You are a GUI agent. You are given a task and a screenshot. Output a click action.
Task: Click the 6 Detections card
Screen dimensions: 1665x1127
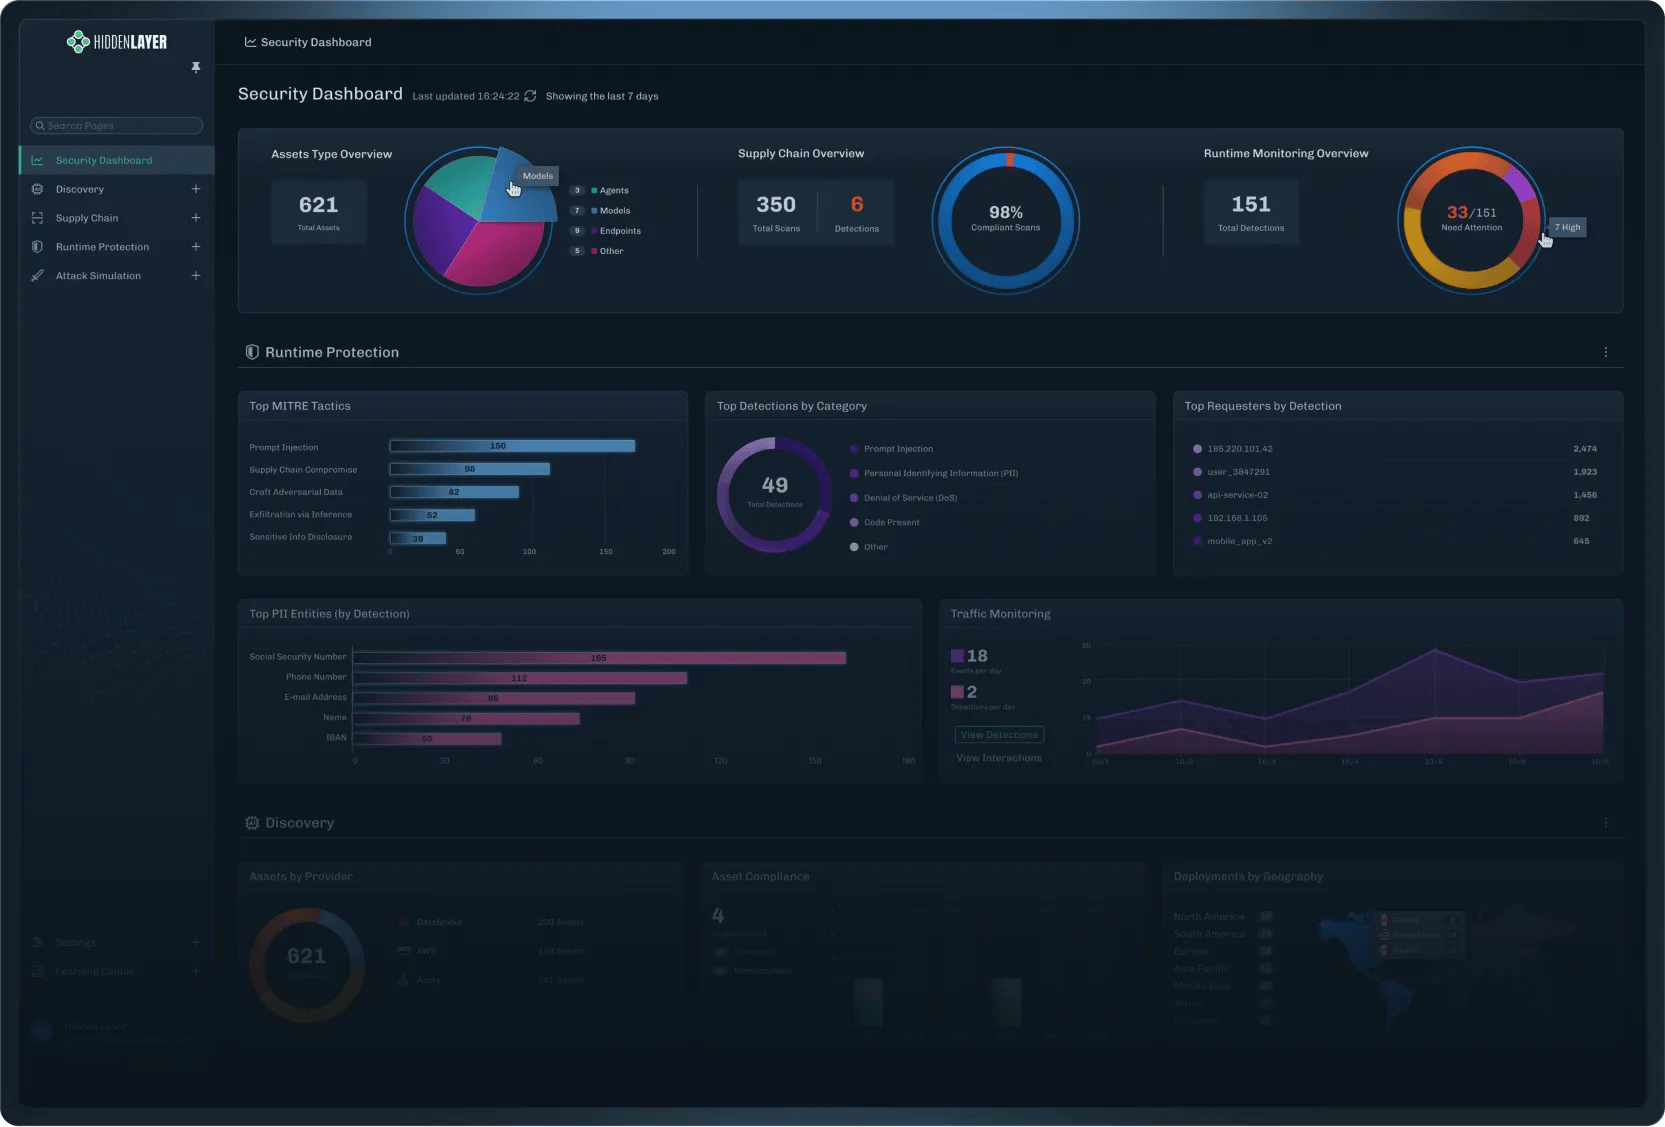click(857, 213)
